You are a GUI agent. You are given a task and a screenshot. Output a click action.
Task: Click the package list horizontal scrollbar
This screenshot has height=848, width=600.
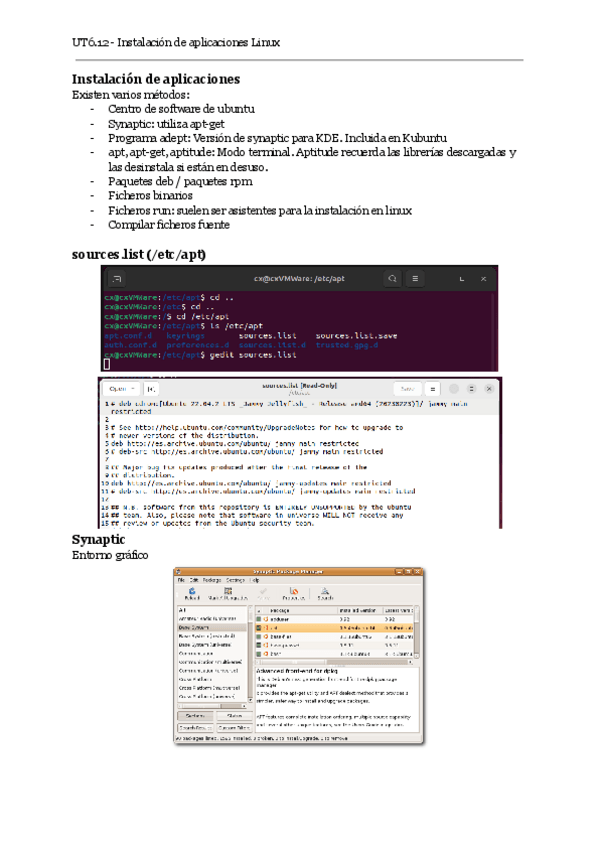pos(334,662)
